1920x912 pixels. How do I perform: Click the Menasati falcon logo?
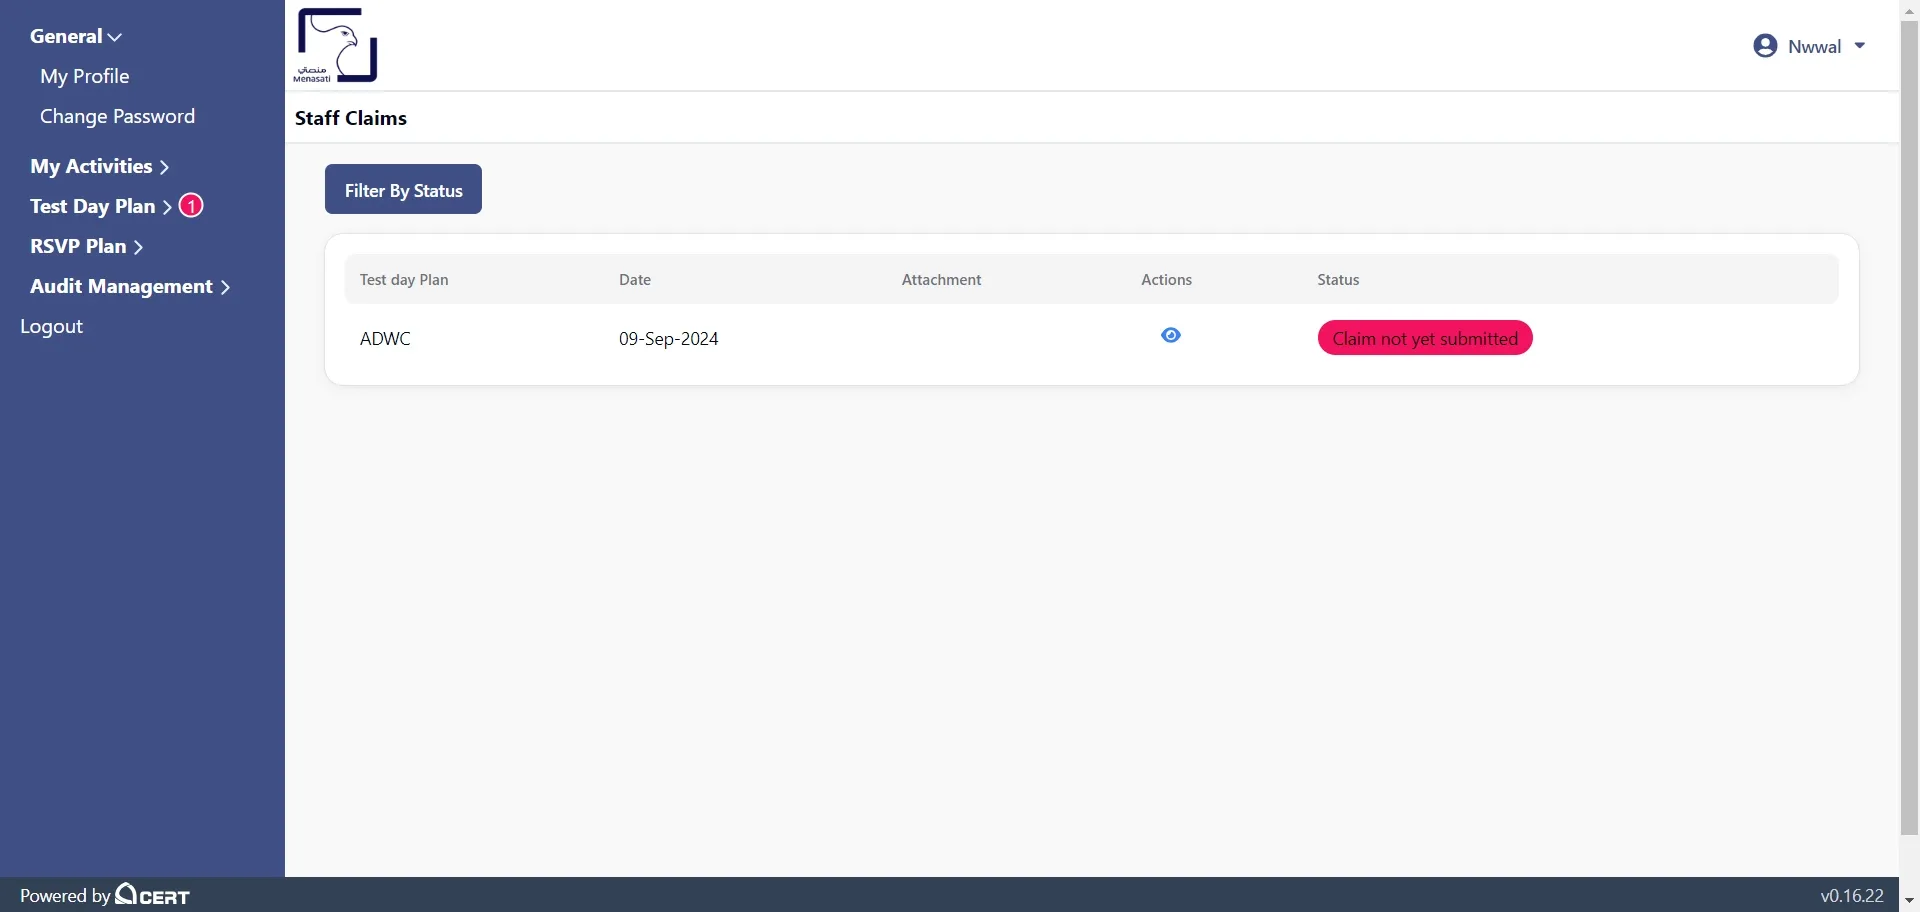point(336,46)
